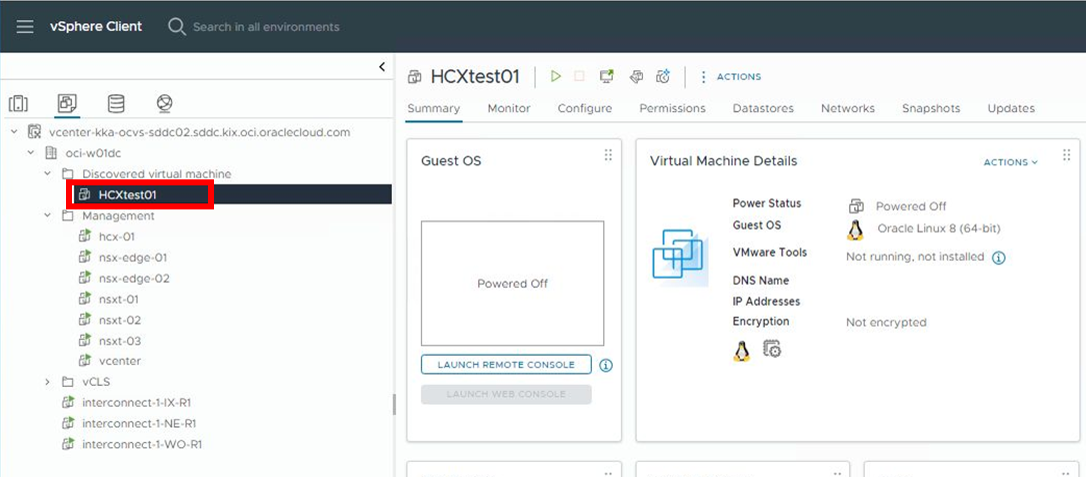Image resolution: width=1086 pixels, height=477 pixels.
Task: Switch to Networking inventory view
Action: point(165,104)
